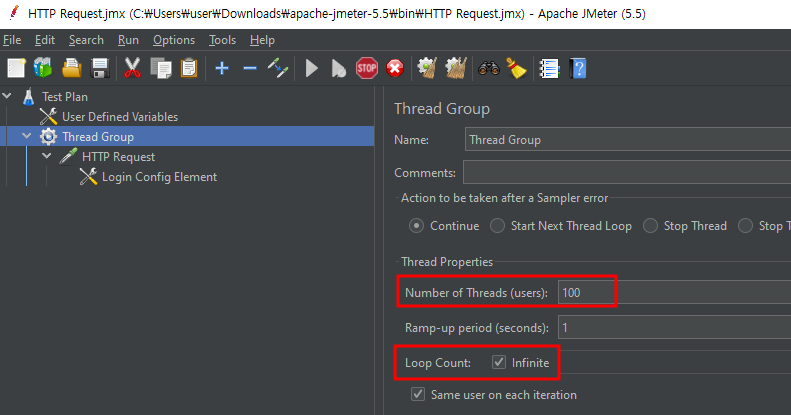
Task: Open the Run menu
Action: [128, 40]
